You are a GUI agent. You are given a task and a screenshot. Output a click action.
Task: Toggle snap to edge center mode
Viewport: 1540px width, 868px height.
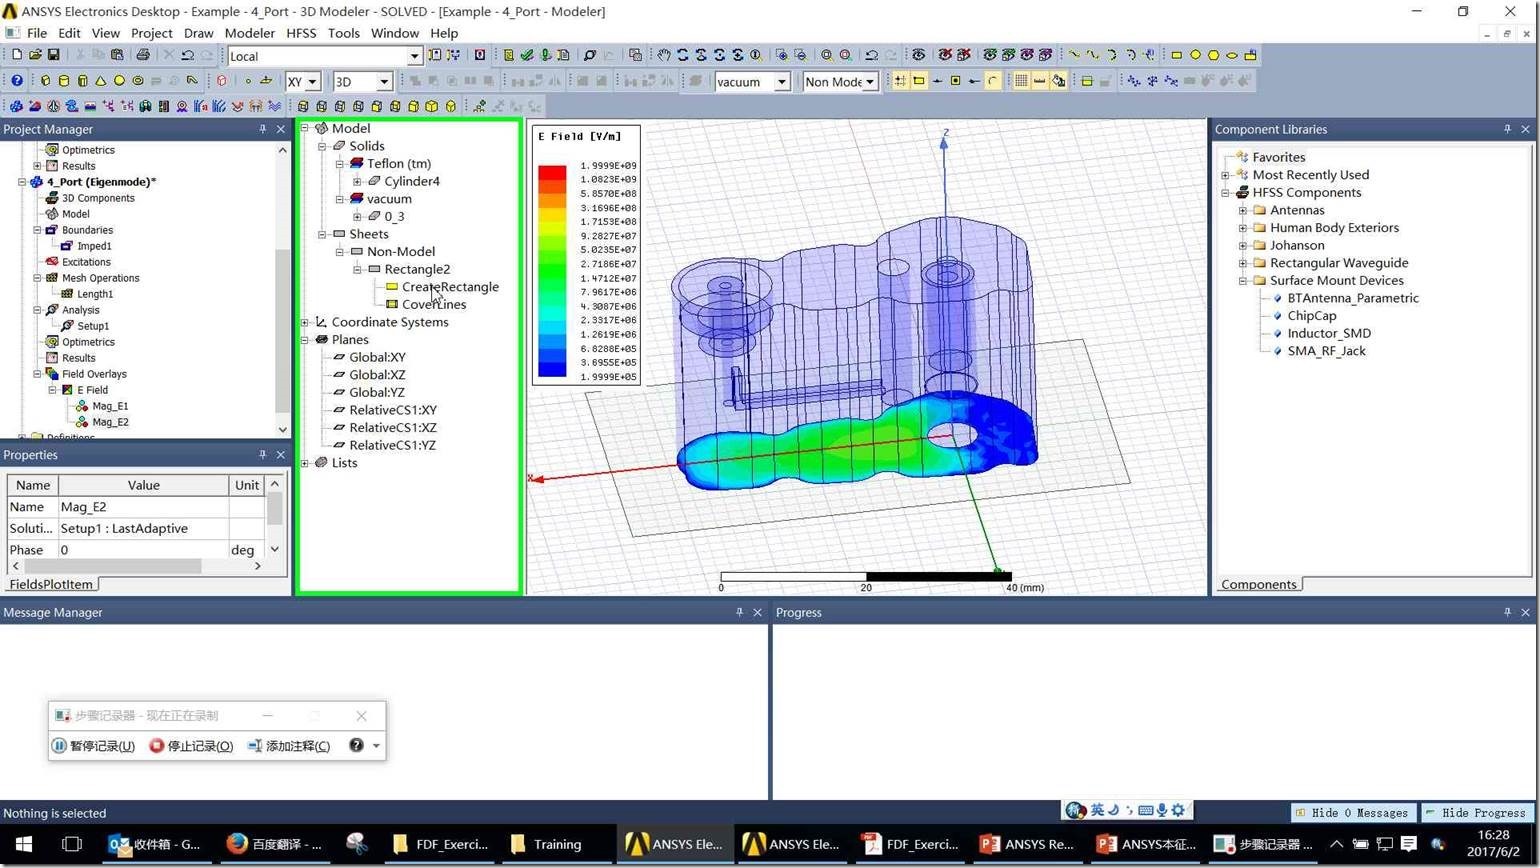937,81
